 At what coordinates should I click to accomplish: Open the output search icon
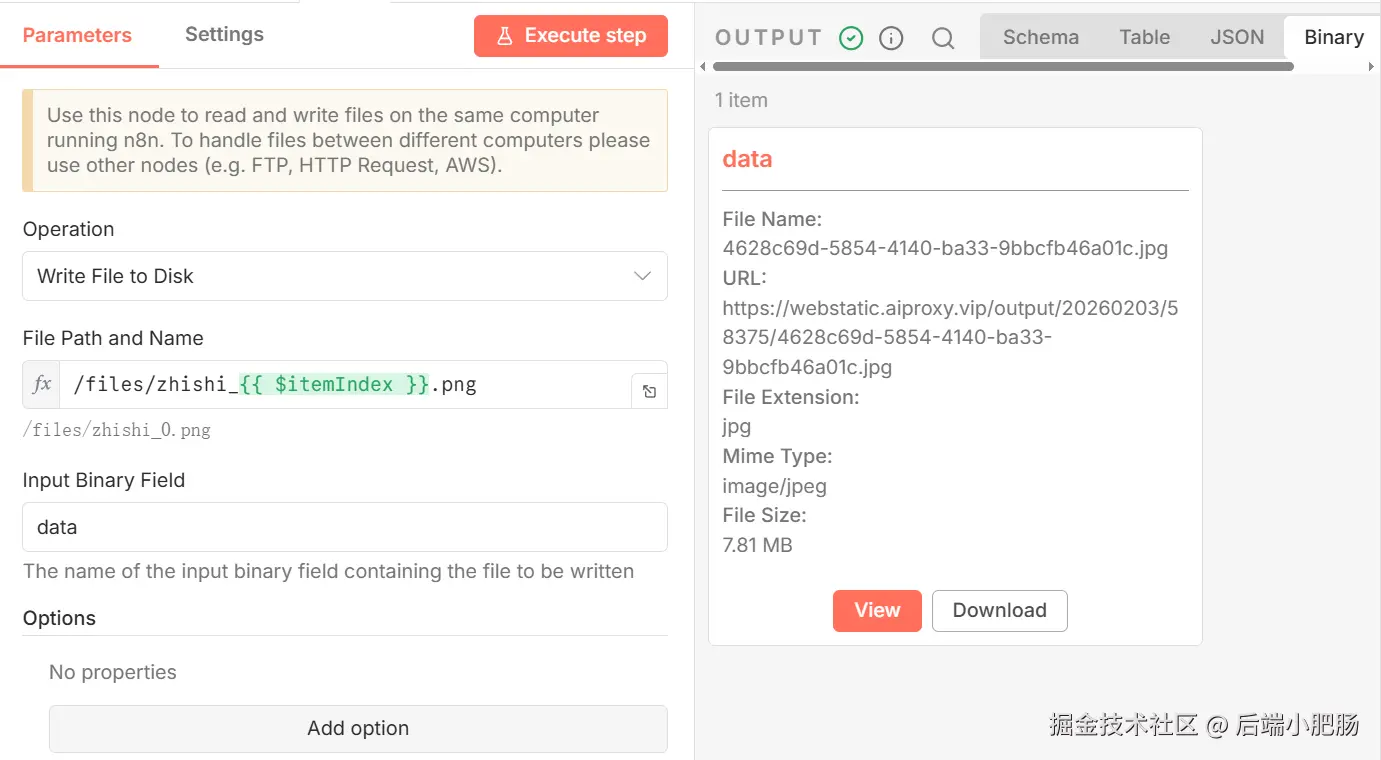coord(942,38)
